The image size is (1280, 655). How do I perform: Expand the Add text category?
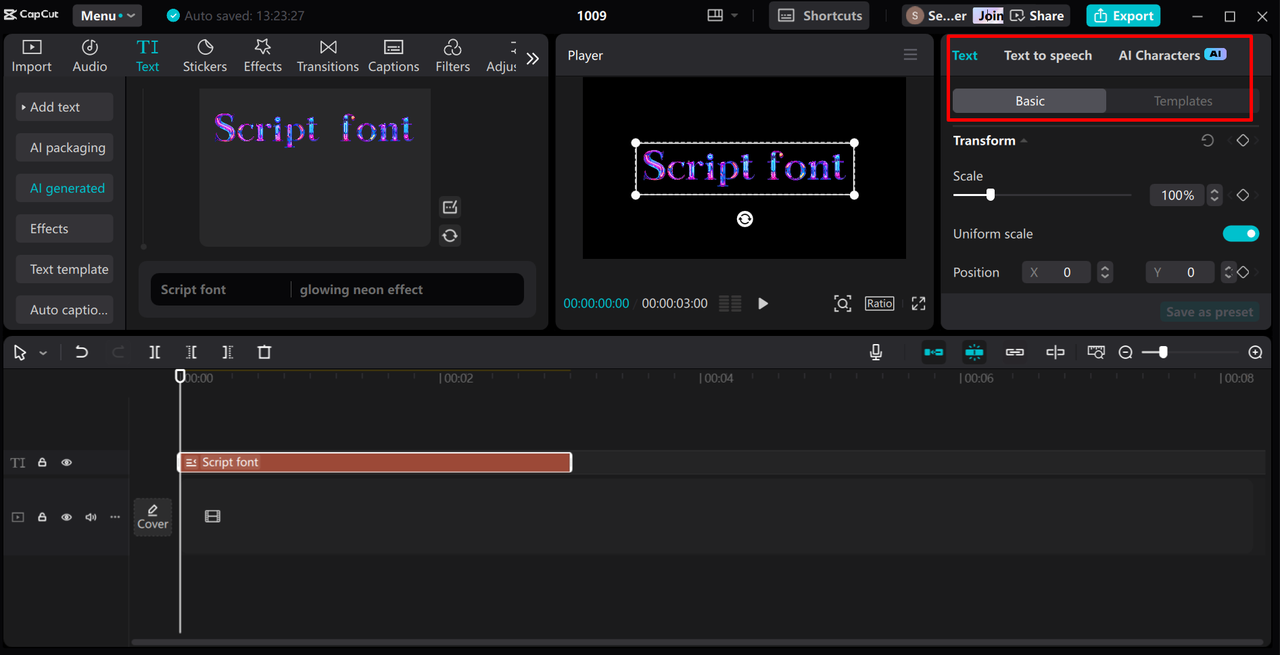[x=64, y=107]
